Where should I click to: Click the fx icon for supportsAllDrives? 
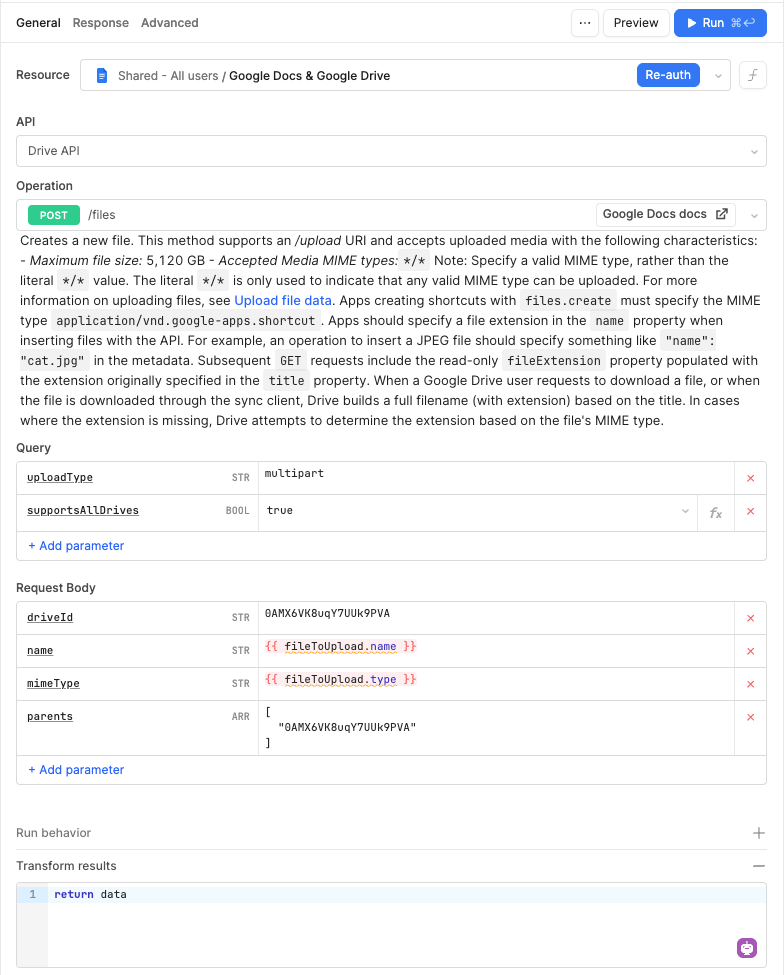coord(716,511)
